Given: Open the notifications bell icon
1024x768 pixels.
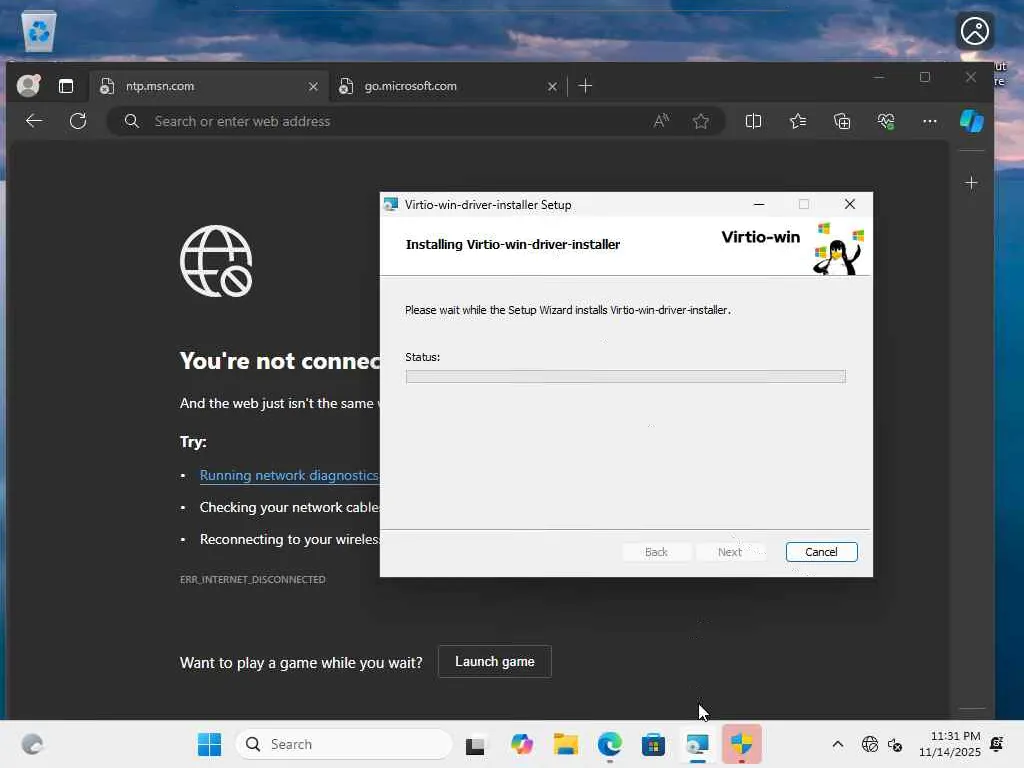Looking at the screenshot, I should [997, 744].
